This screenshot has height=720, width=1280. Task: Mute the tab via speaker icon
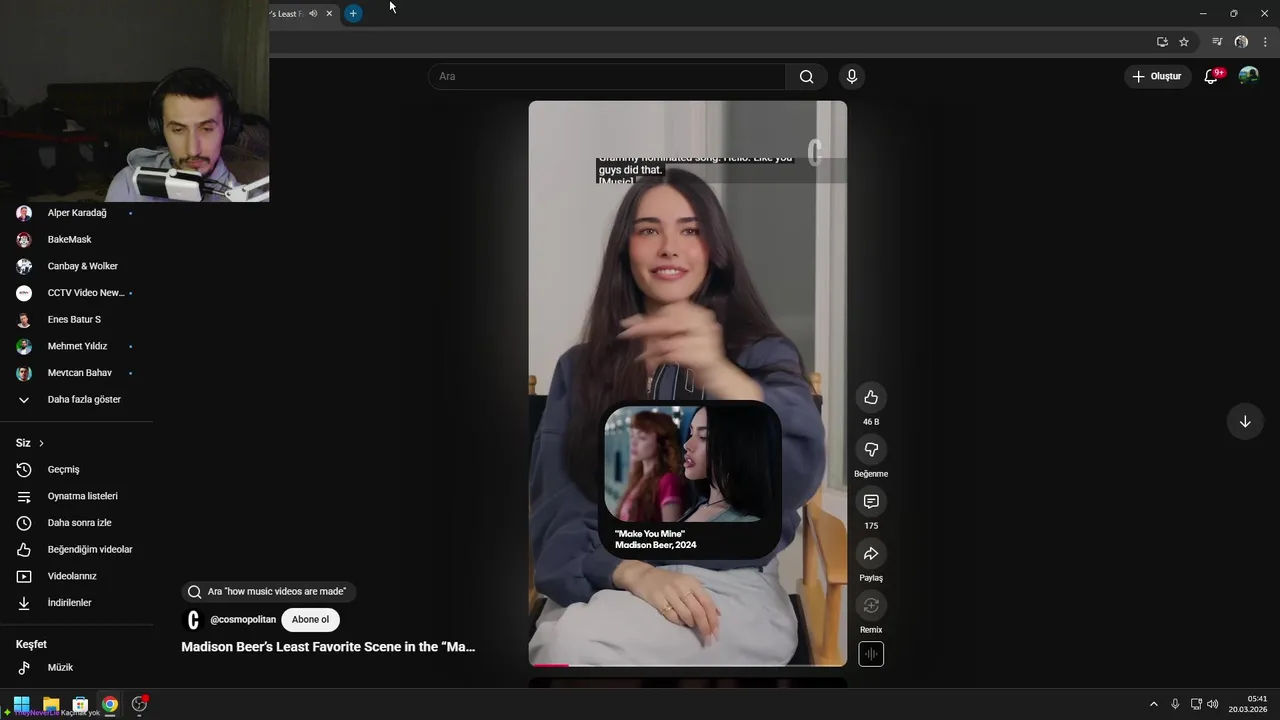coord(313,13)
